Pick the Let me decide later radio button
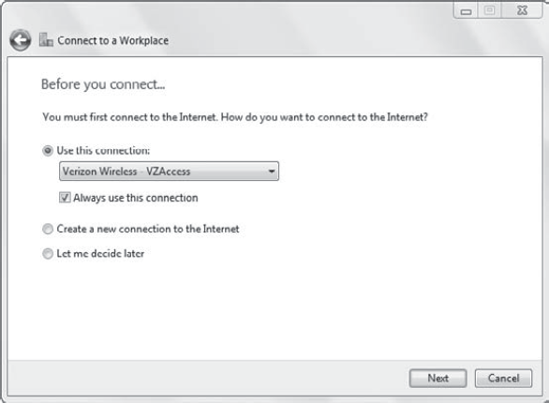 tap(48, 253)
